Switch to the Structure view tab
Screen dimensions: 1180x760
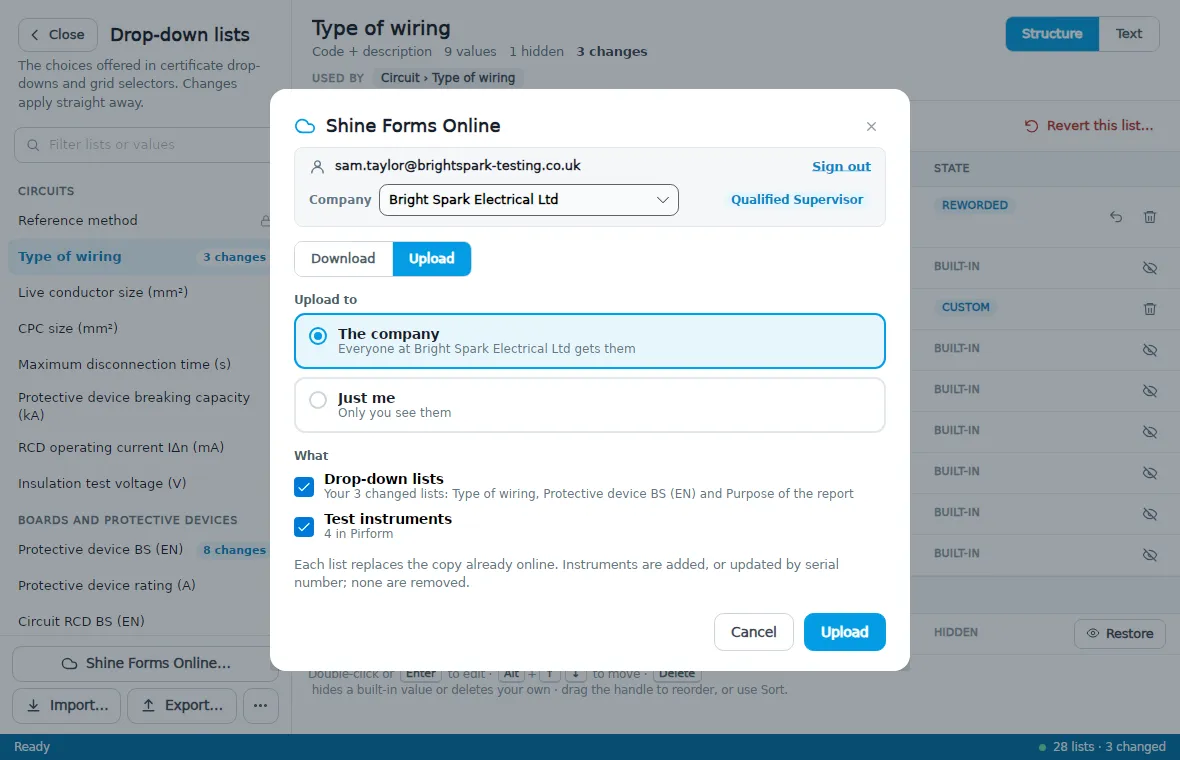tap(1051, 34)
